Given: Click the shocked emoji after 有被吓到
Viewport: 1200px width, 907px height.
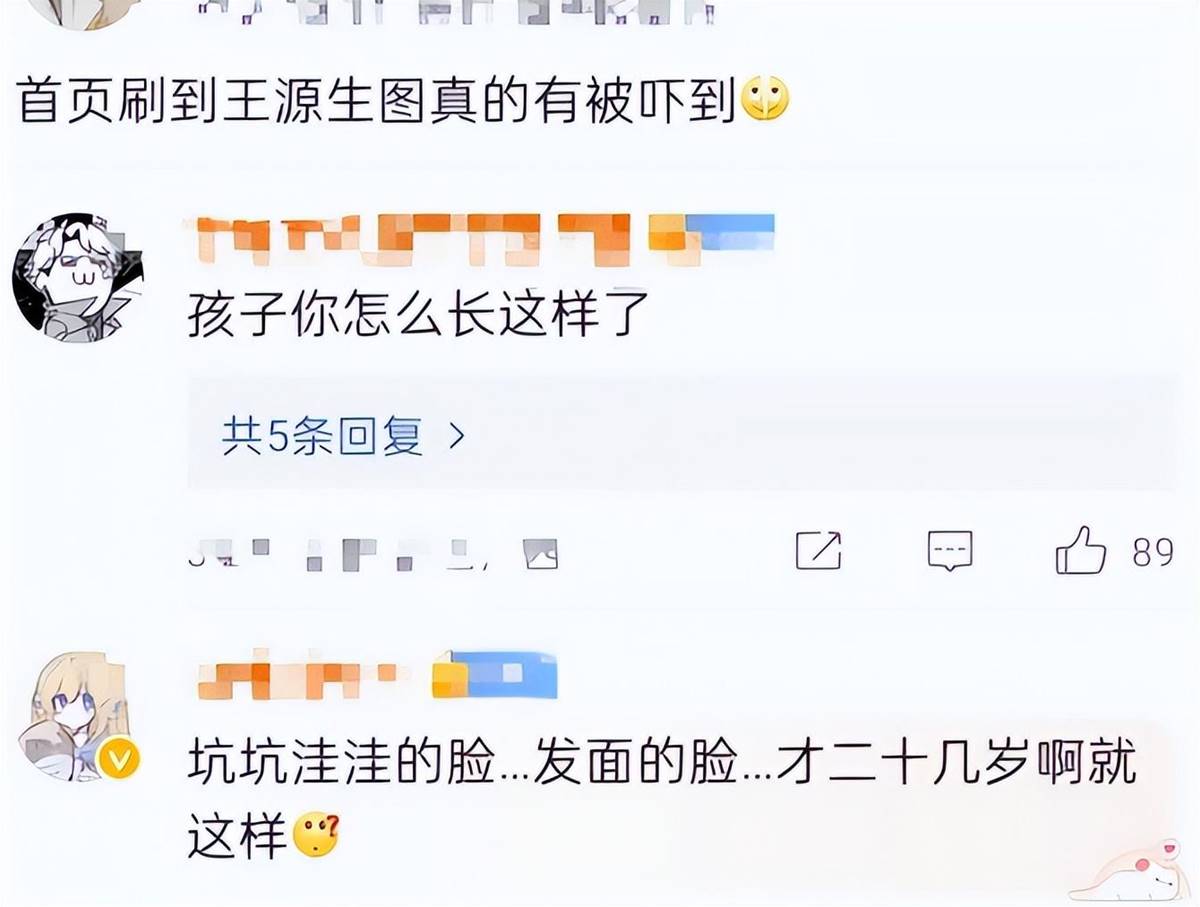Looking at the screenshot, I should click(x=765, y=100).
